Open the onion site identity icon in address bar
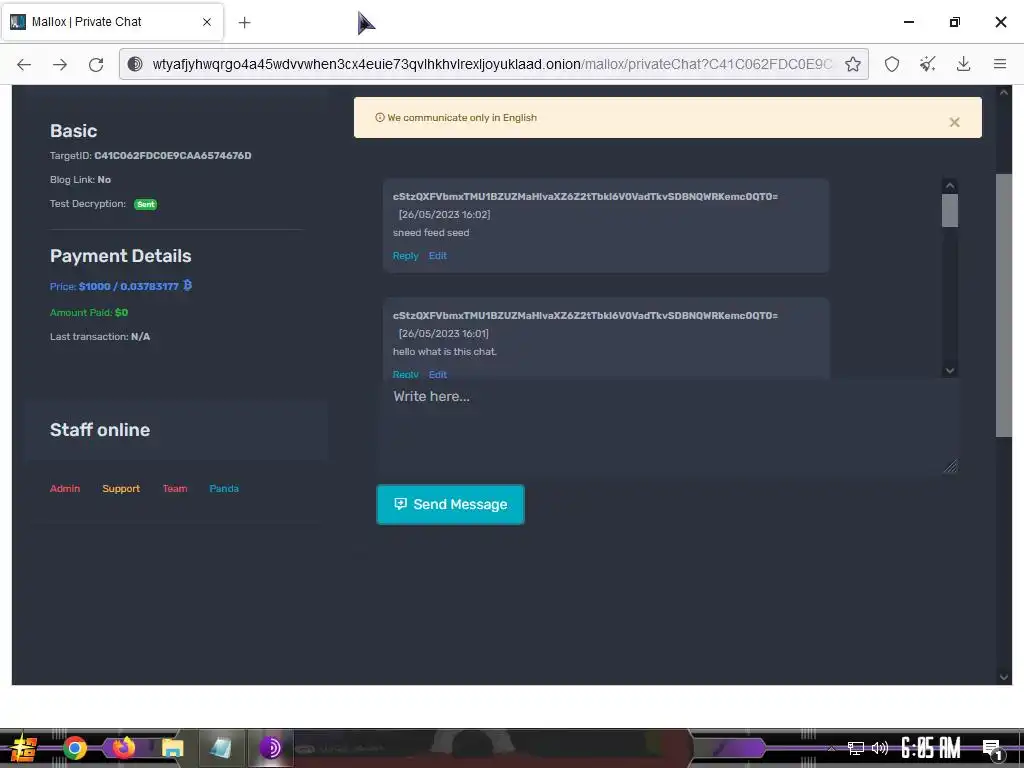 tap(135, 64)
